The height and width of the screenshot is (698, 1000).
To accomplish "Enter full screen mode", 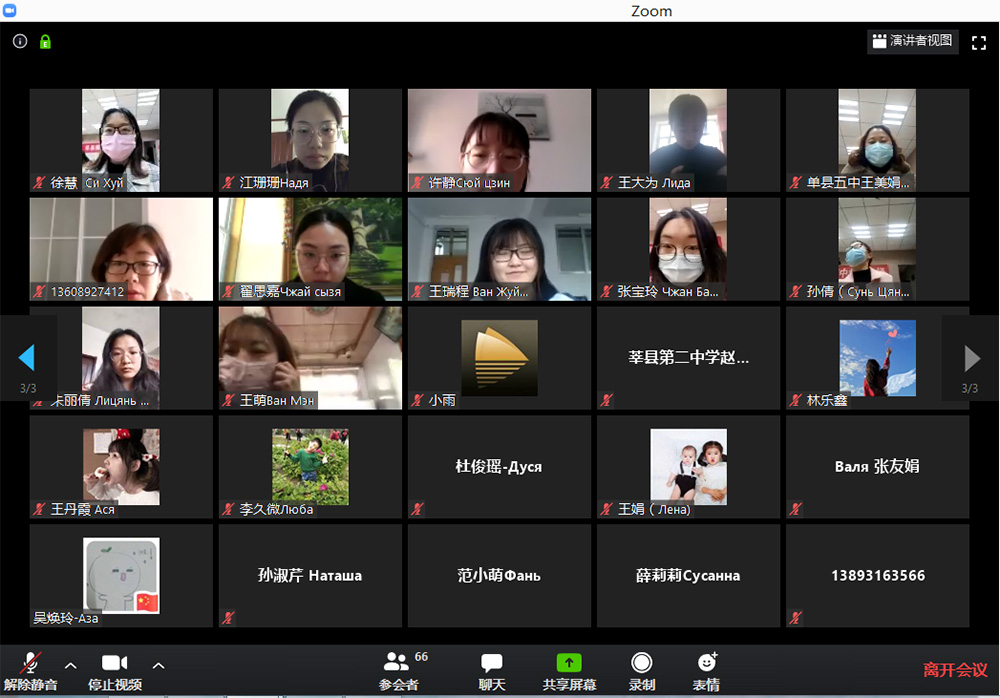I will tap(979, 42).
